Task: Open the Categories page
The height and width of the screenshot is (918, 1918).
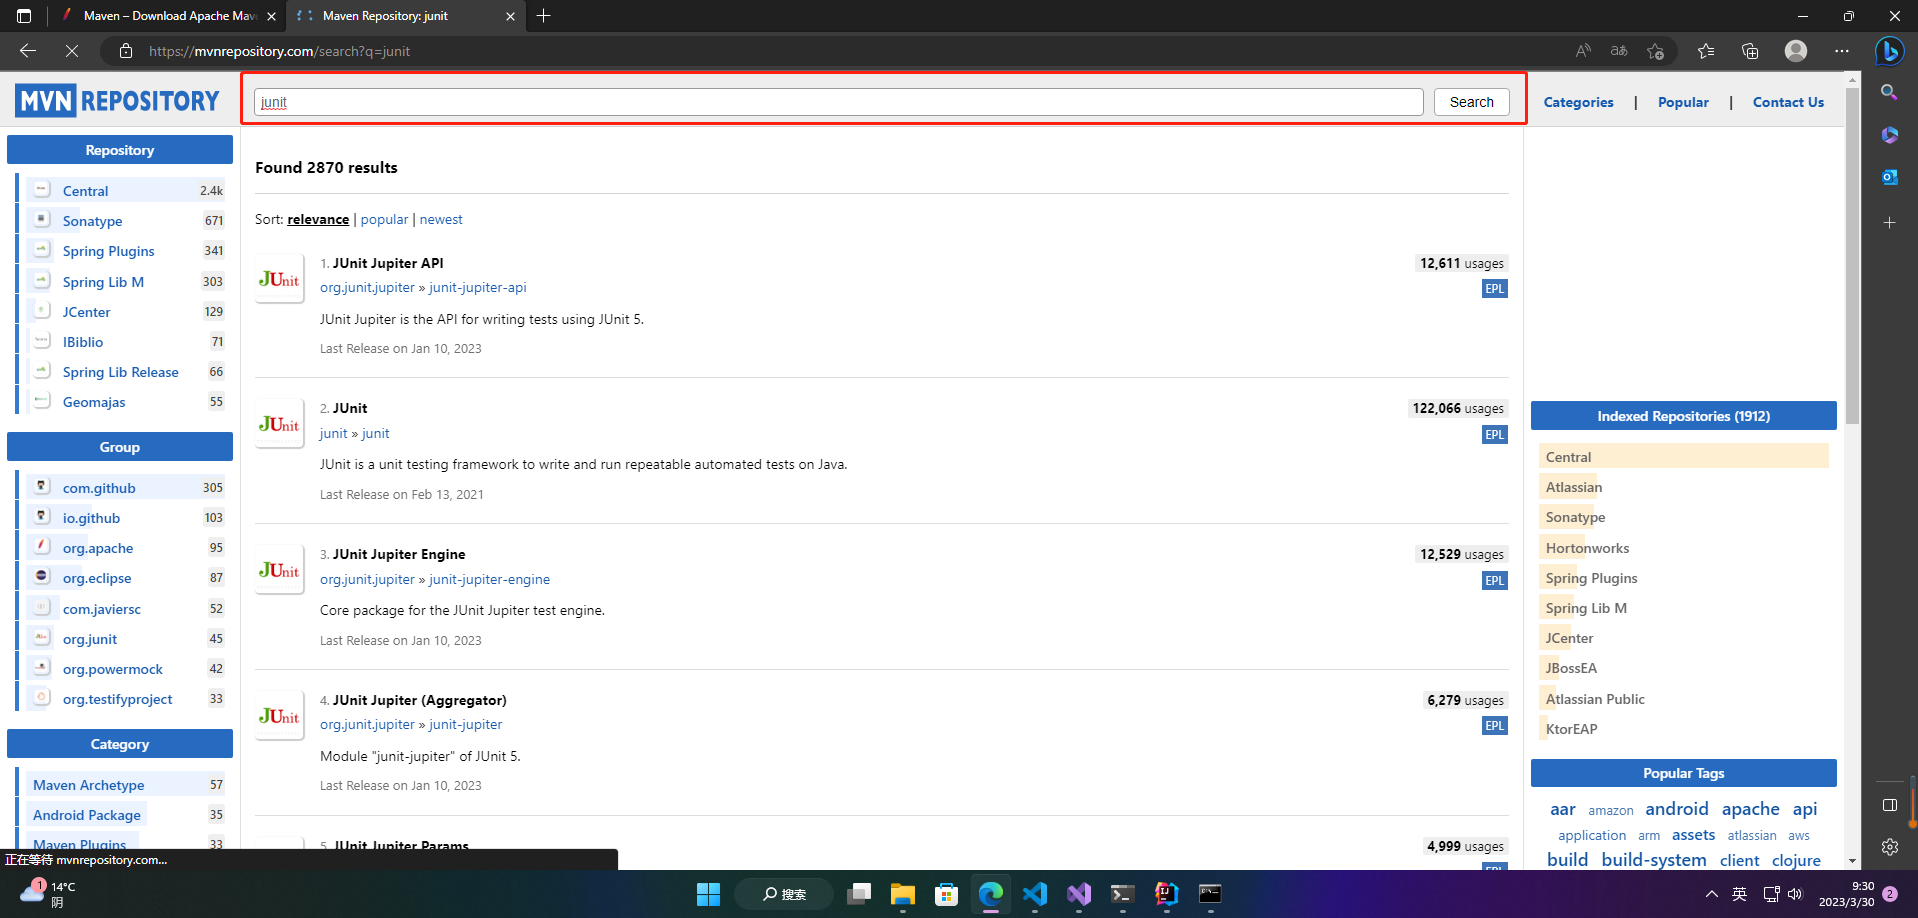Action: coord(1578,102)
